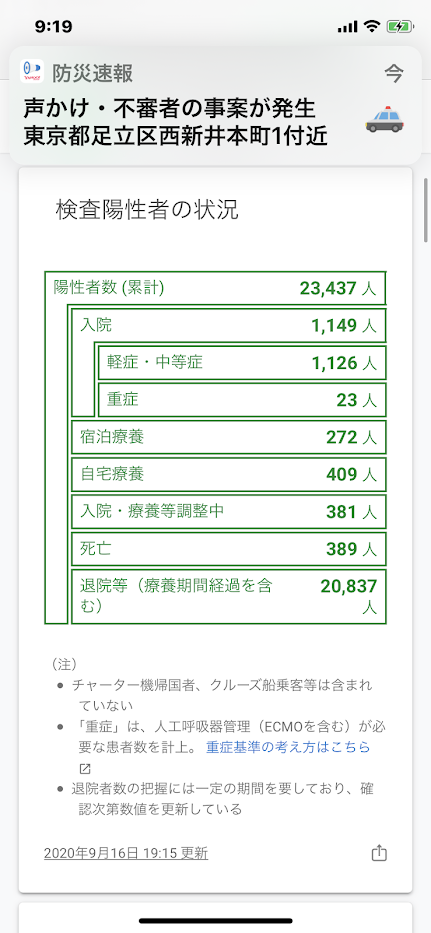
Task: Tap the police car emoji in notification
Action: click(384, 119)
